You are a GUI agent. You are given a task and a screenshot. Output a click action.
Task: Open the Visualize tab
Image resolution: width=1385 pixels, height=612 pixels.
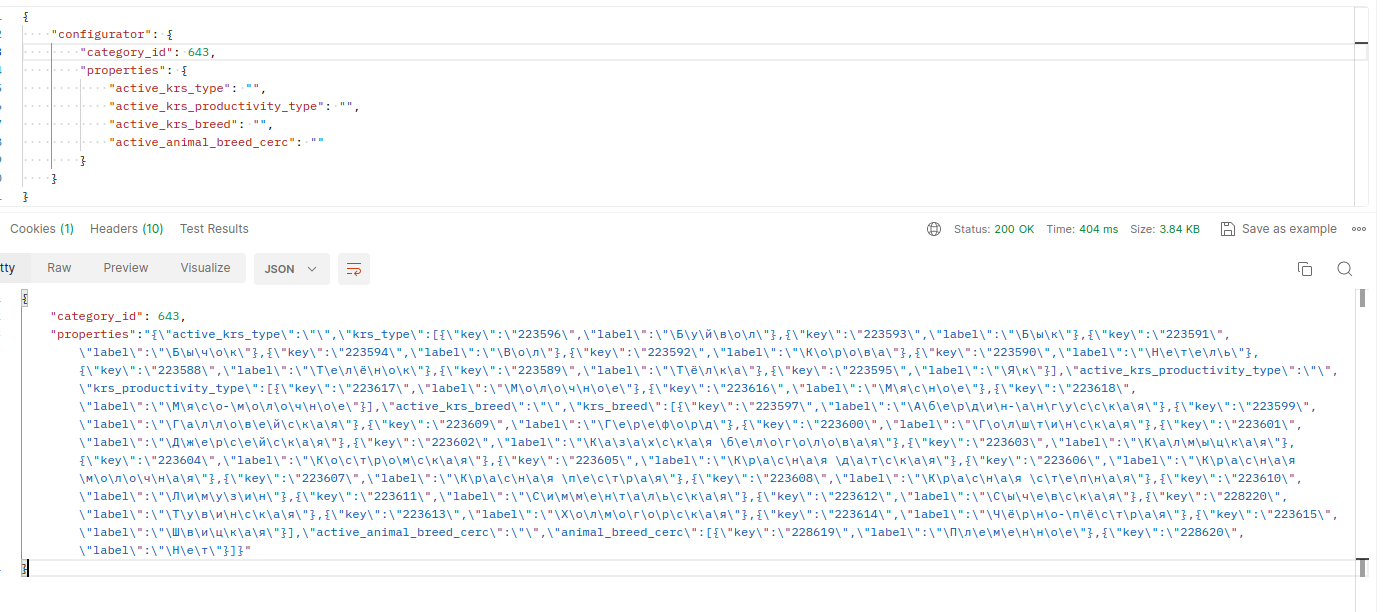click(205, 268)
